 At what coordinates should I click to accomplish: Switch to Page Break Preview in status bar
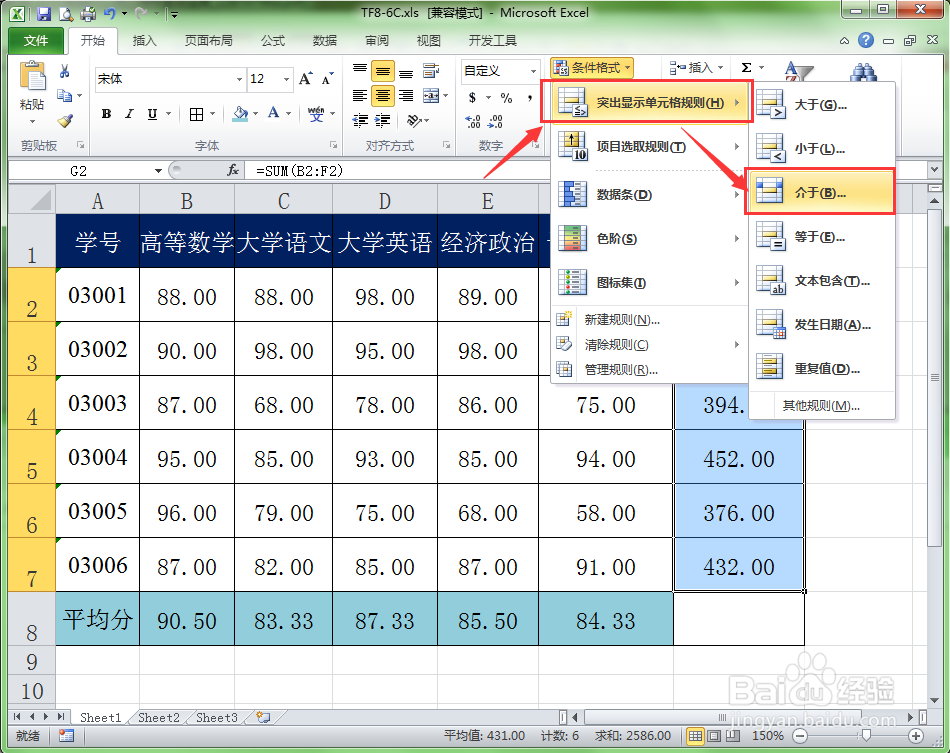coord(734,736)
